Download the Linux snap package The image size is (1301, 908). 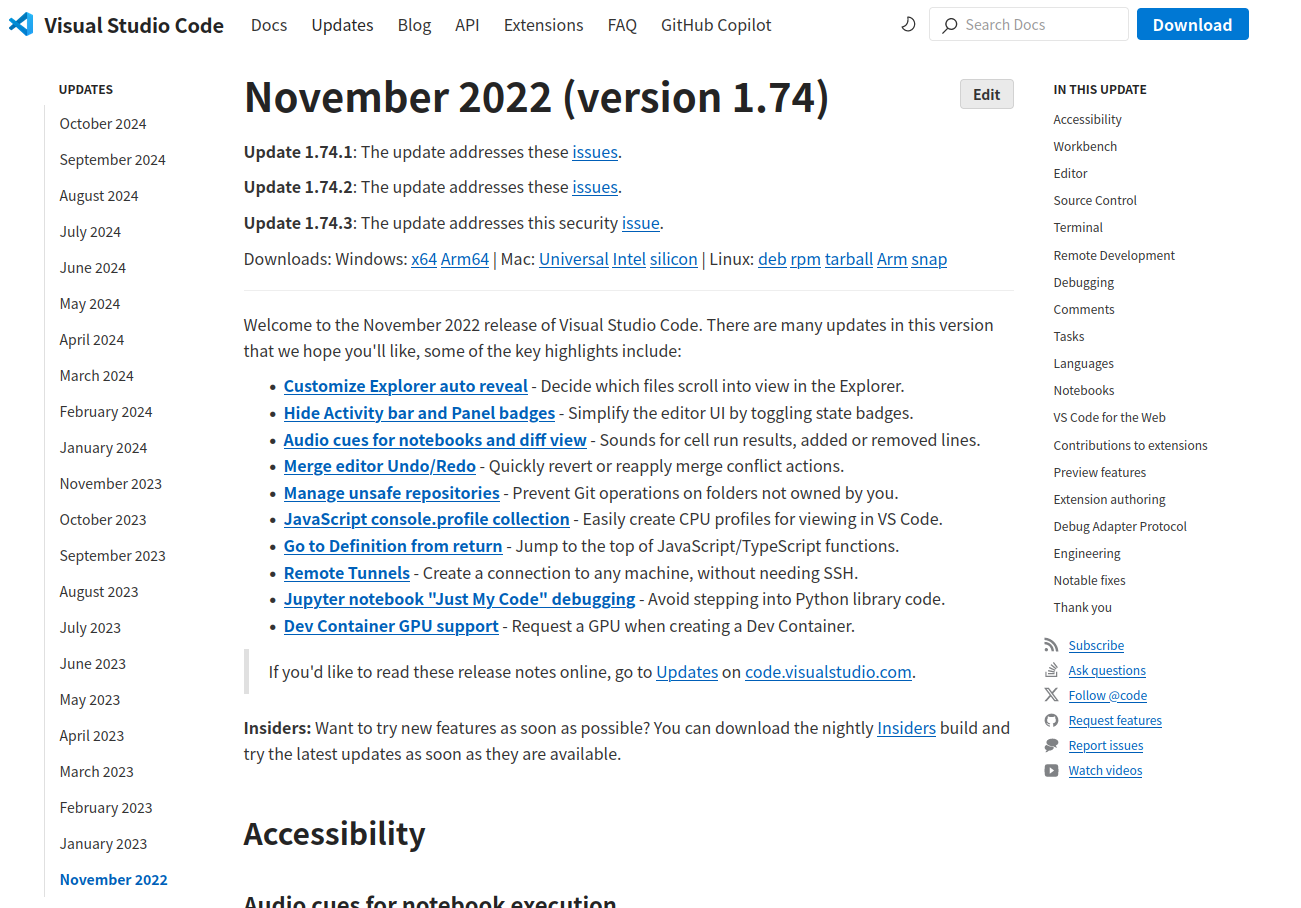pos(929,259)
